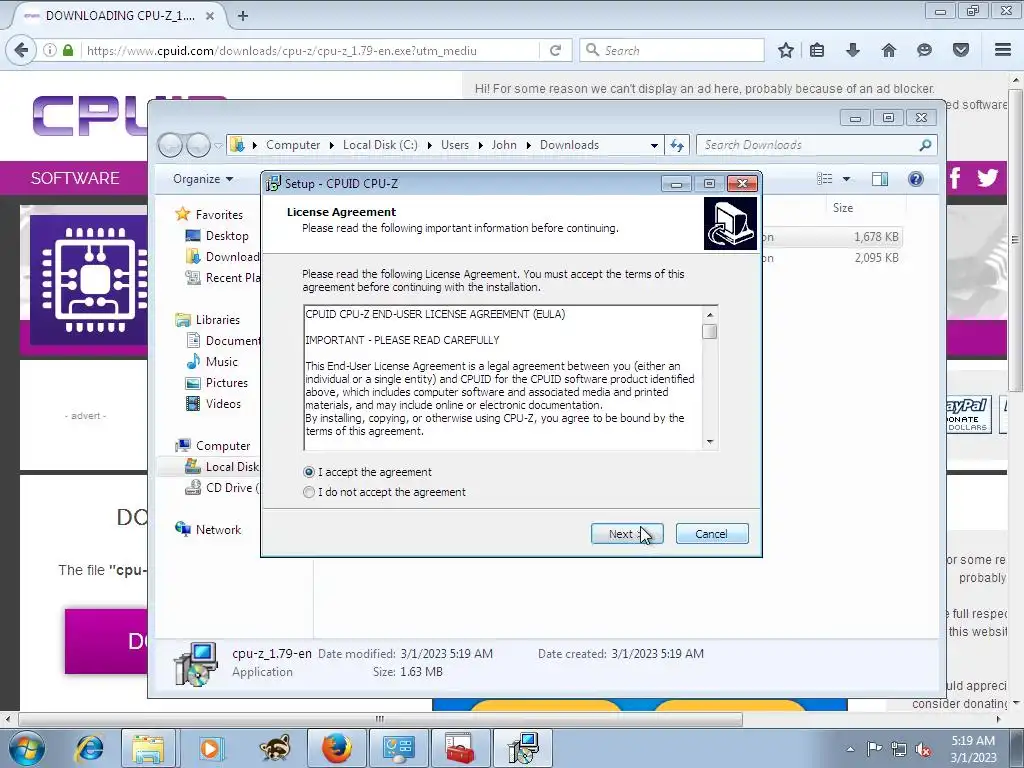Click Explorer refresh button beside address bar
The height and width of the screenshot is (768, 1024).
pyautogui.click(x=677, y=145)
